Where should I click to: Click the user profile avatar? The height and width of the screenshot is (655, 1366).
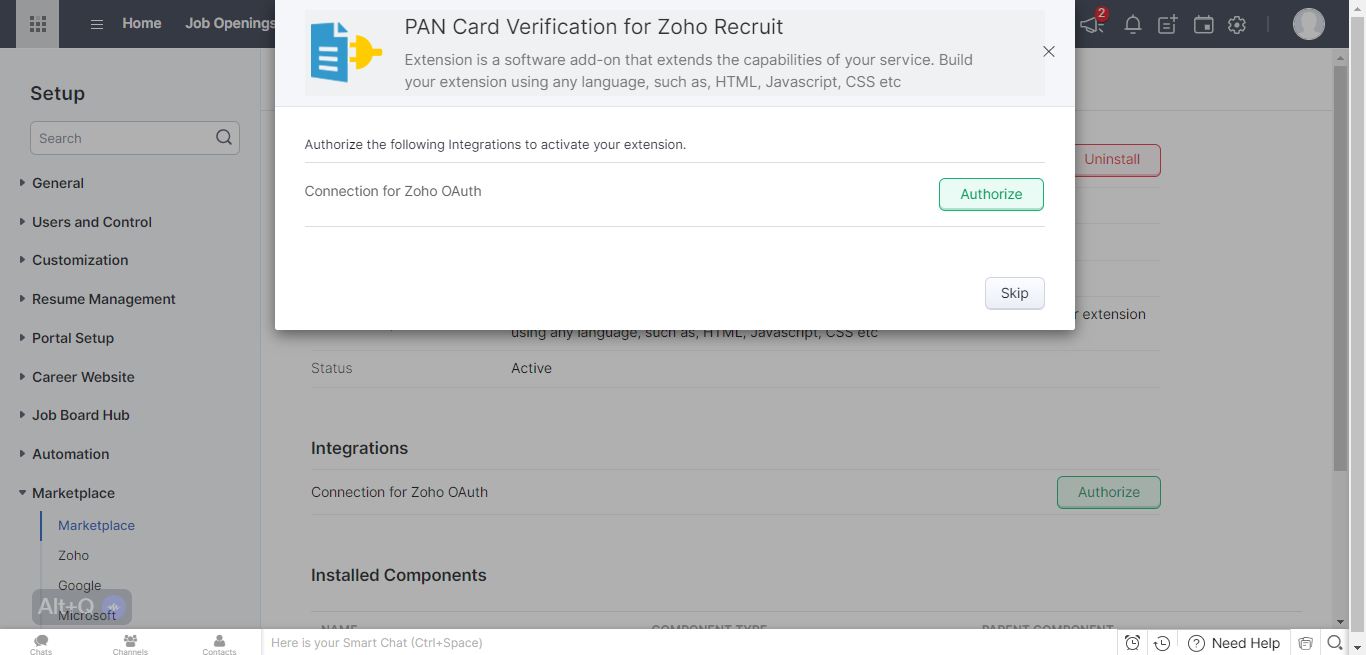[1309, 24]
